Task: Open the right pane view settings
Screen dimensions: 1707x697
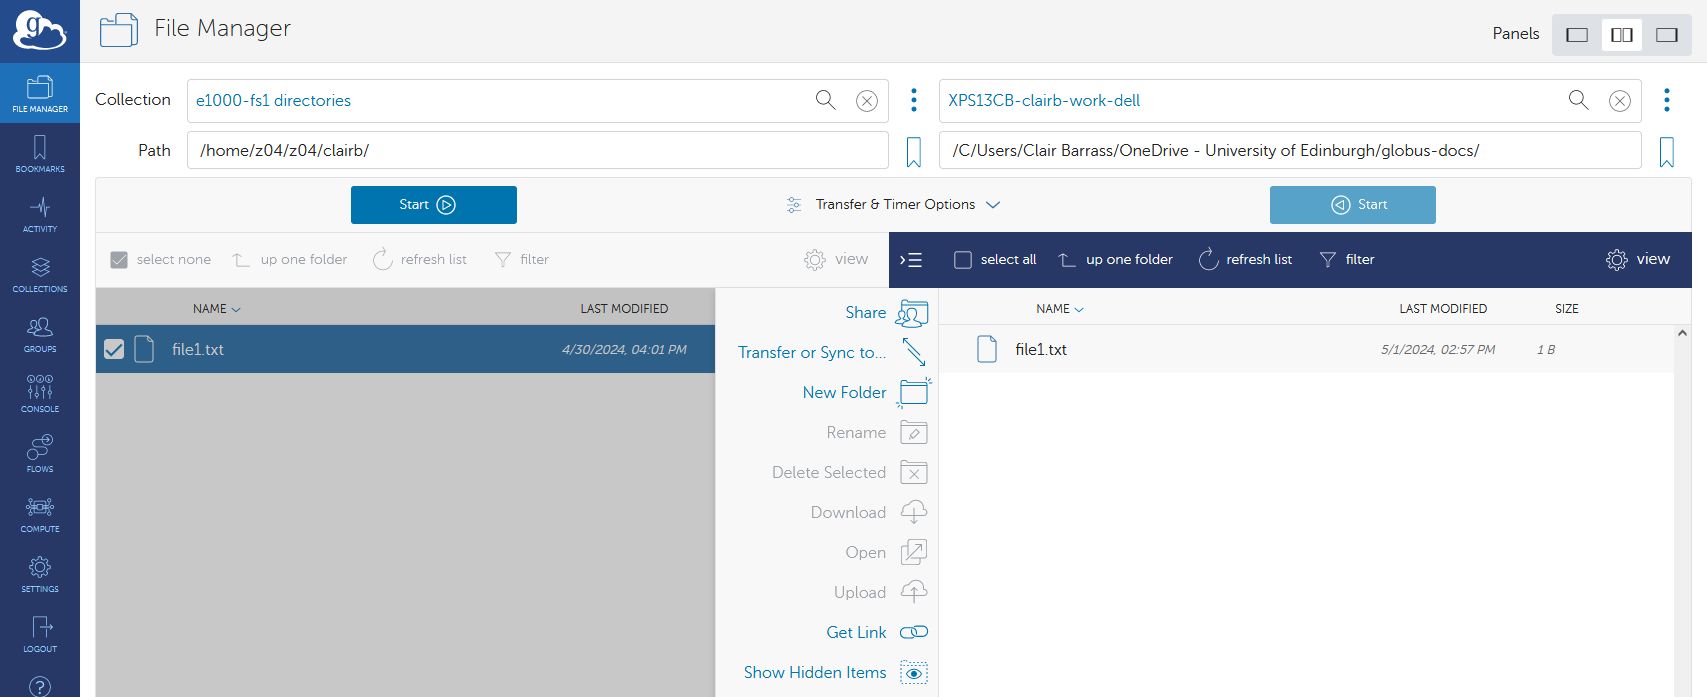Action: coord(1637,260)
